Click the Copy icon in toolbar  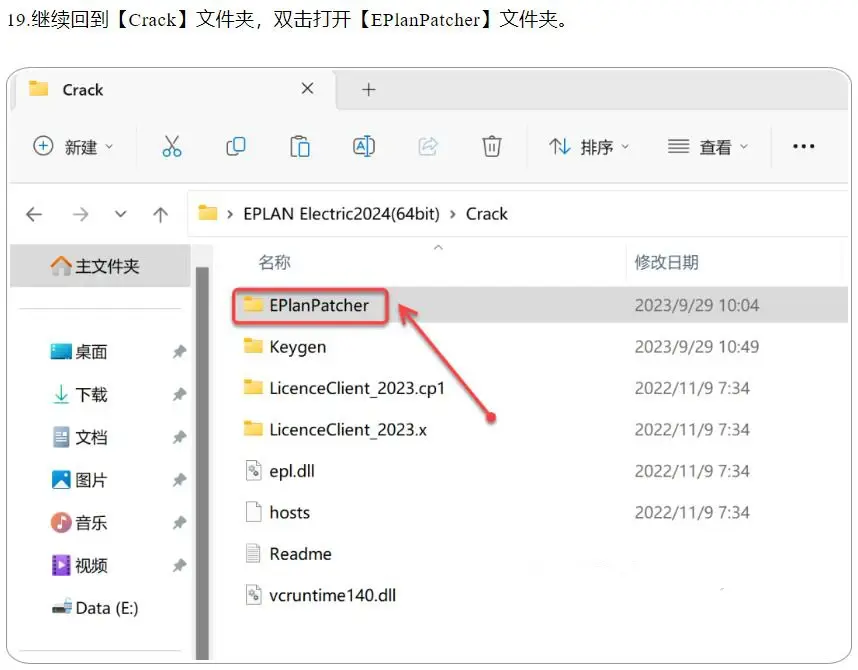point(236,147)
